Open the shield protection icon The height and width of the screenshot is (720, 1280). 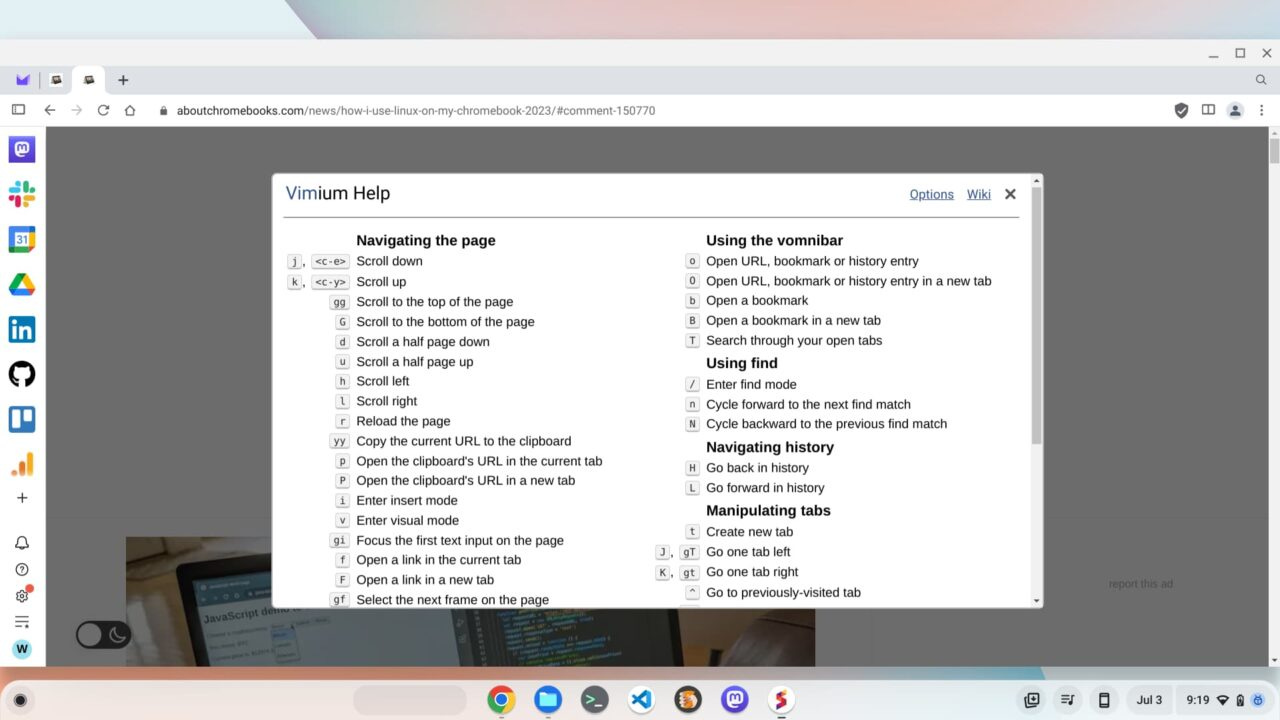pos(1181,110)
